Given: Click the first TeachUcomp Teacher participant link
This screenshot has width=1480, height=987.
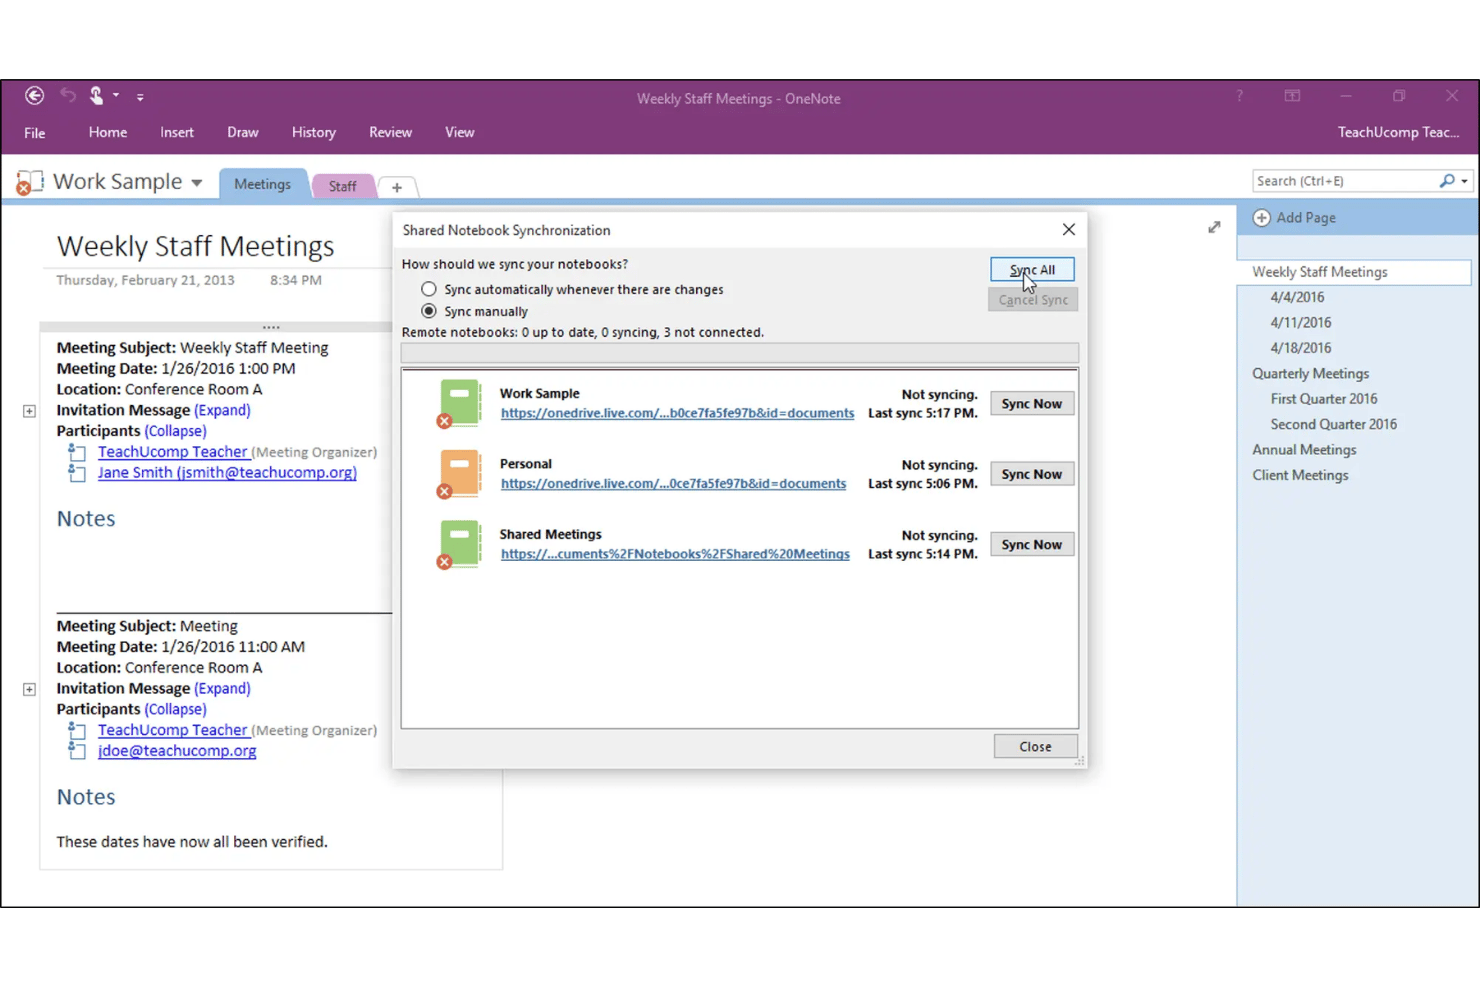Looking at the screenshot, I should tap(172, 452).
